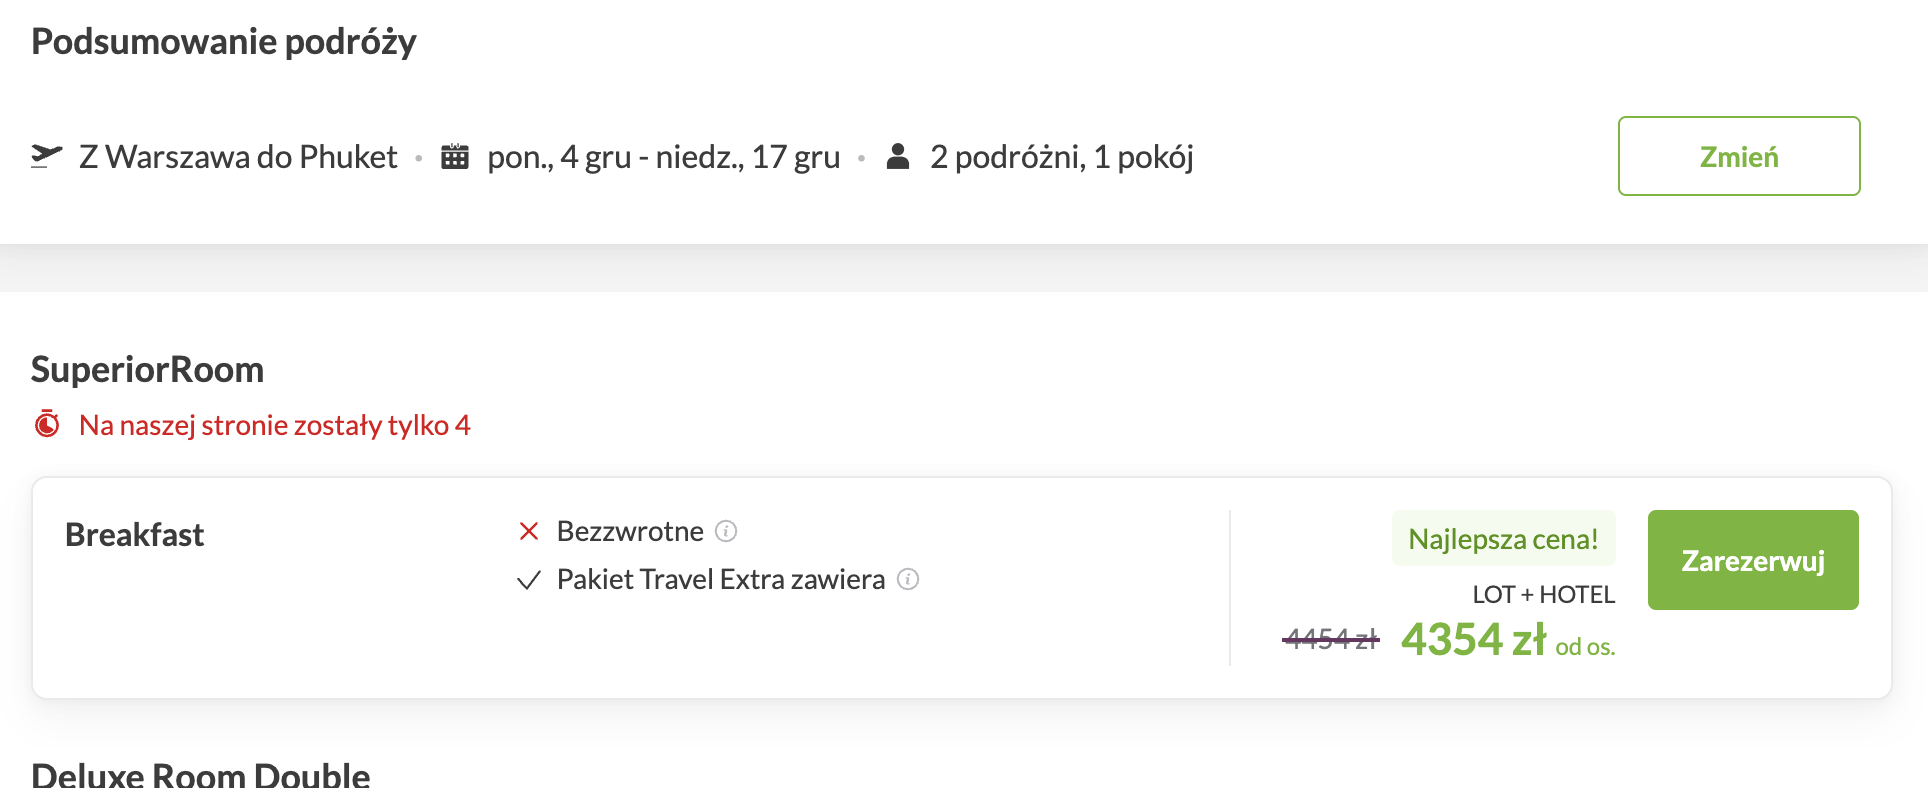Click the red X non-refundable icon
The image size is (1928, 788).
tap(529, 531)
